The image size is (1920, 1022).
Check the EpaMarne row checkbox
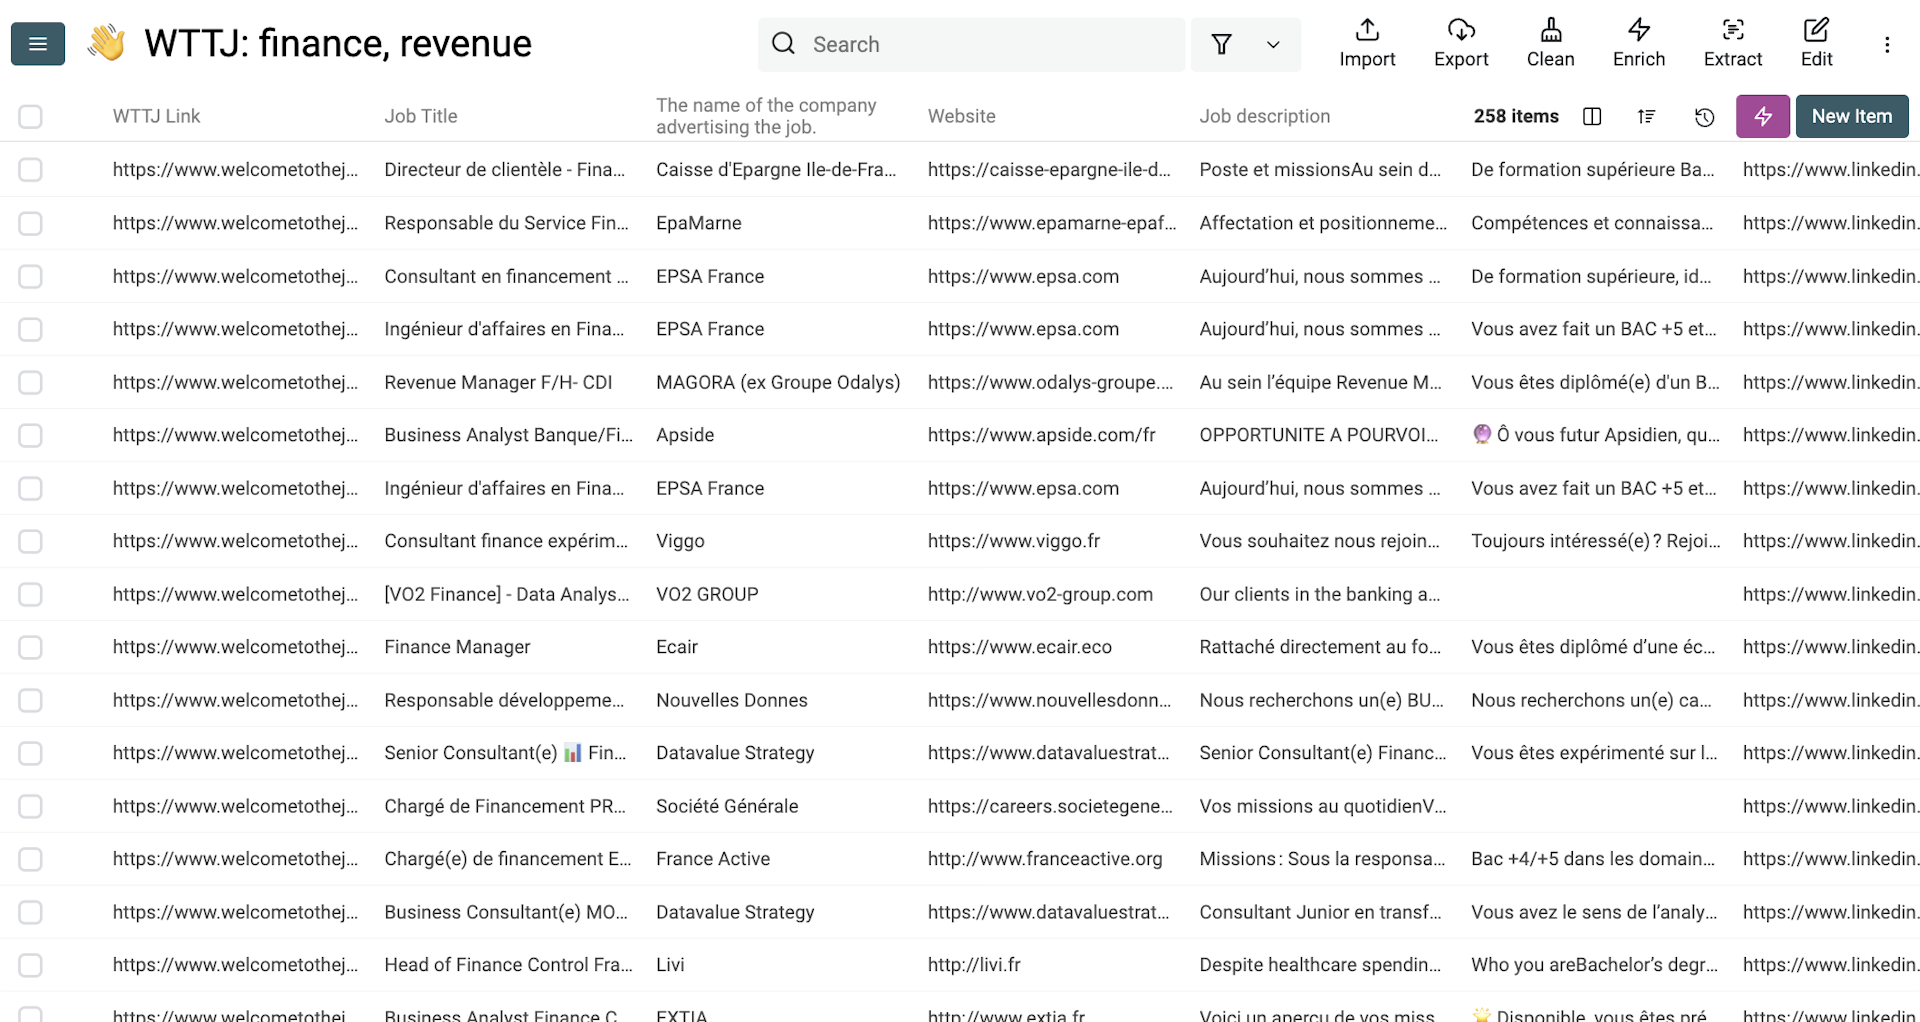click(31, 223)
